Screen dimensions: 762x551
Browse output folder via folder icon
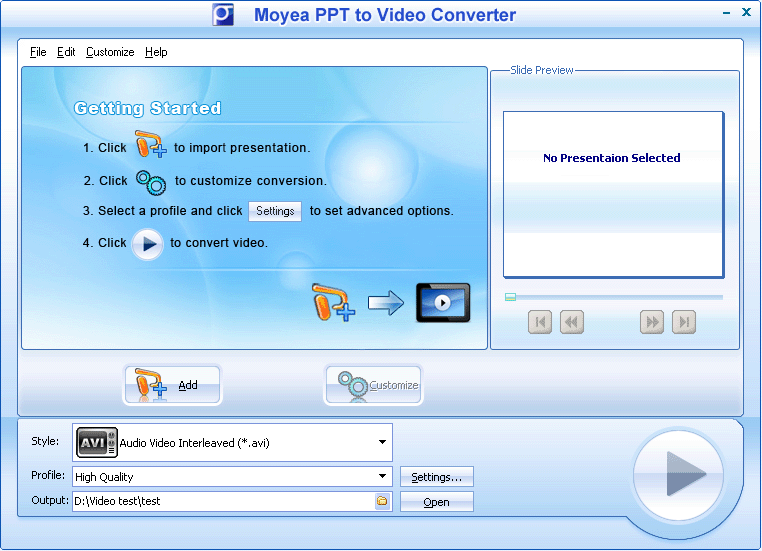382,502
